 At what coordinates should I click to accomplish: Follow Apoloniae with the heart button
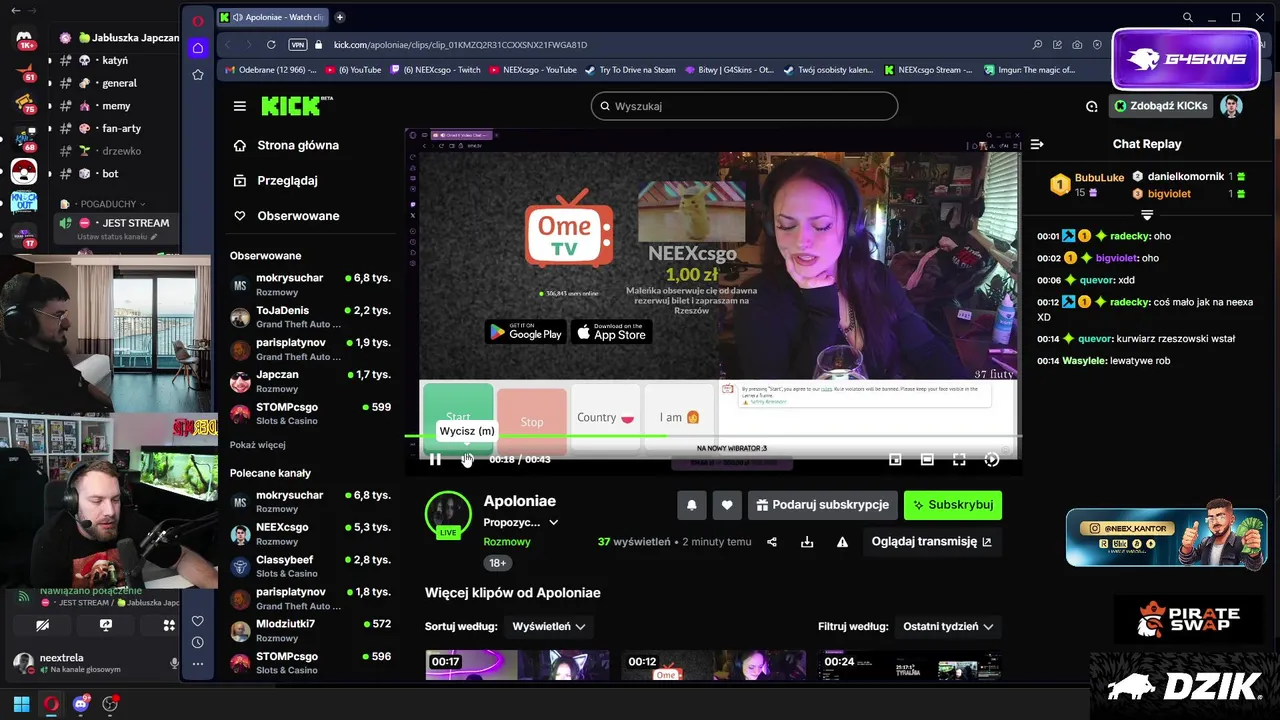coord(727,505)
